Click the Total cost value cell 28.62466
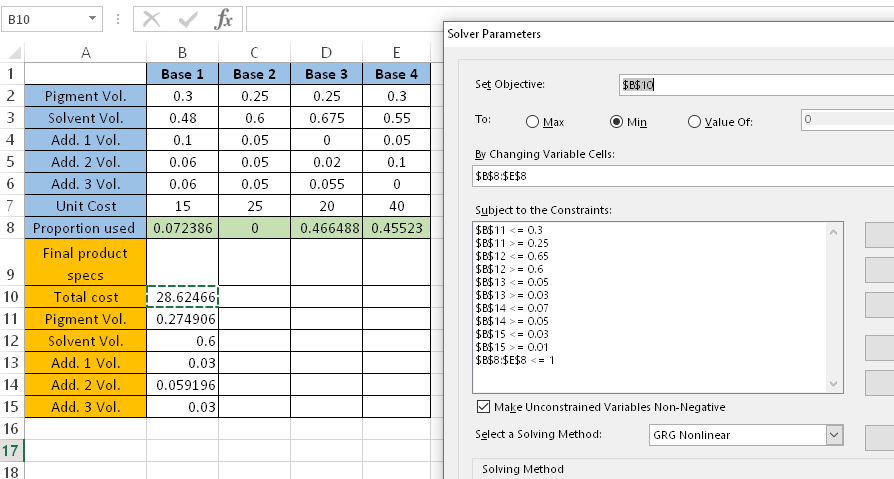 (182, 297)
